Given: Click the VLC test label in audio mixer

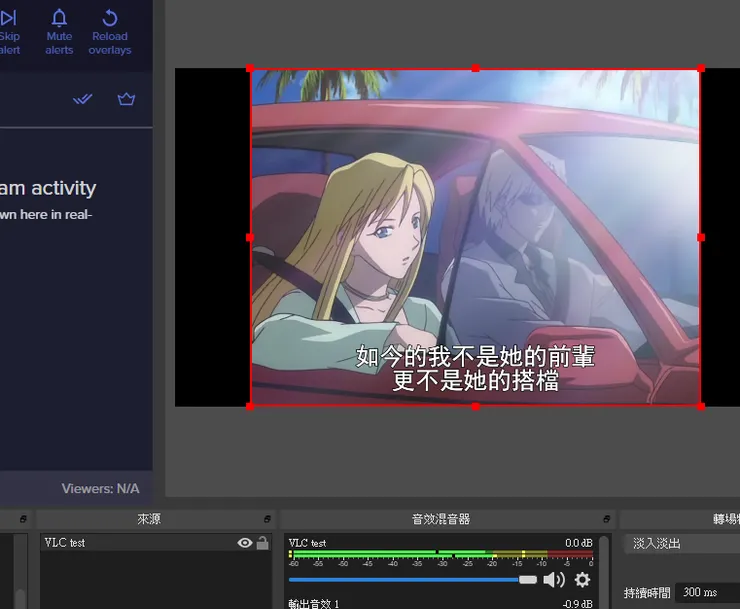Looking at the screenshot, I should [x=307, y=543].
